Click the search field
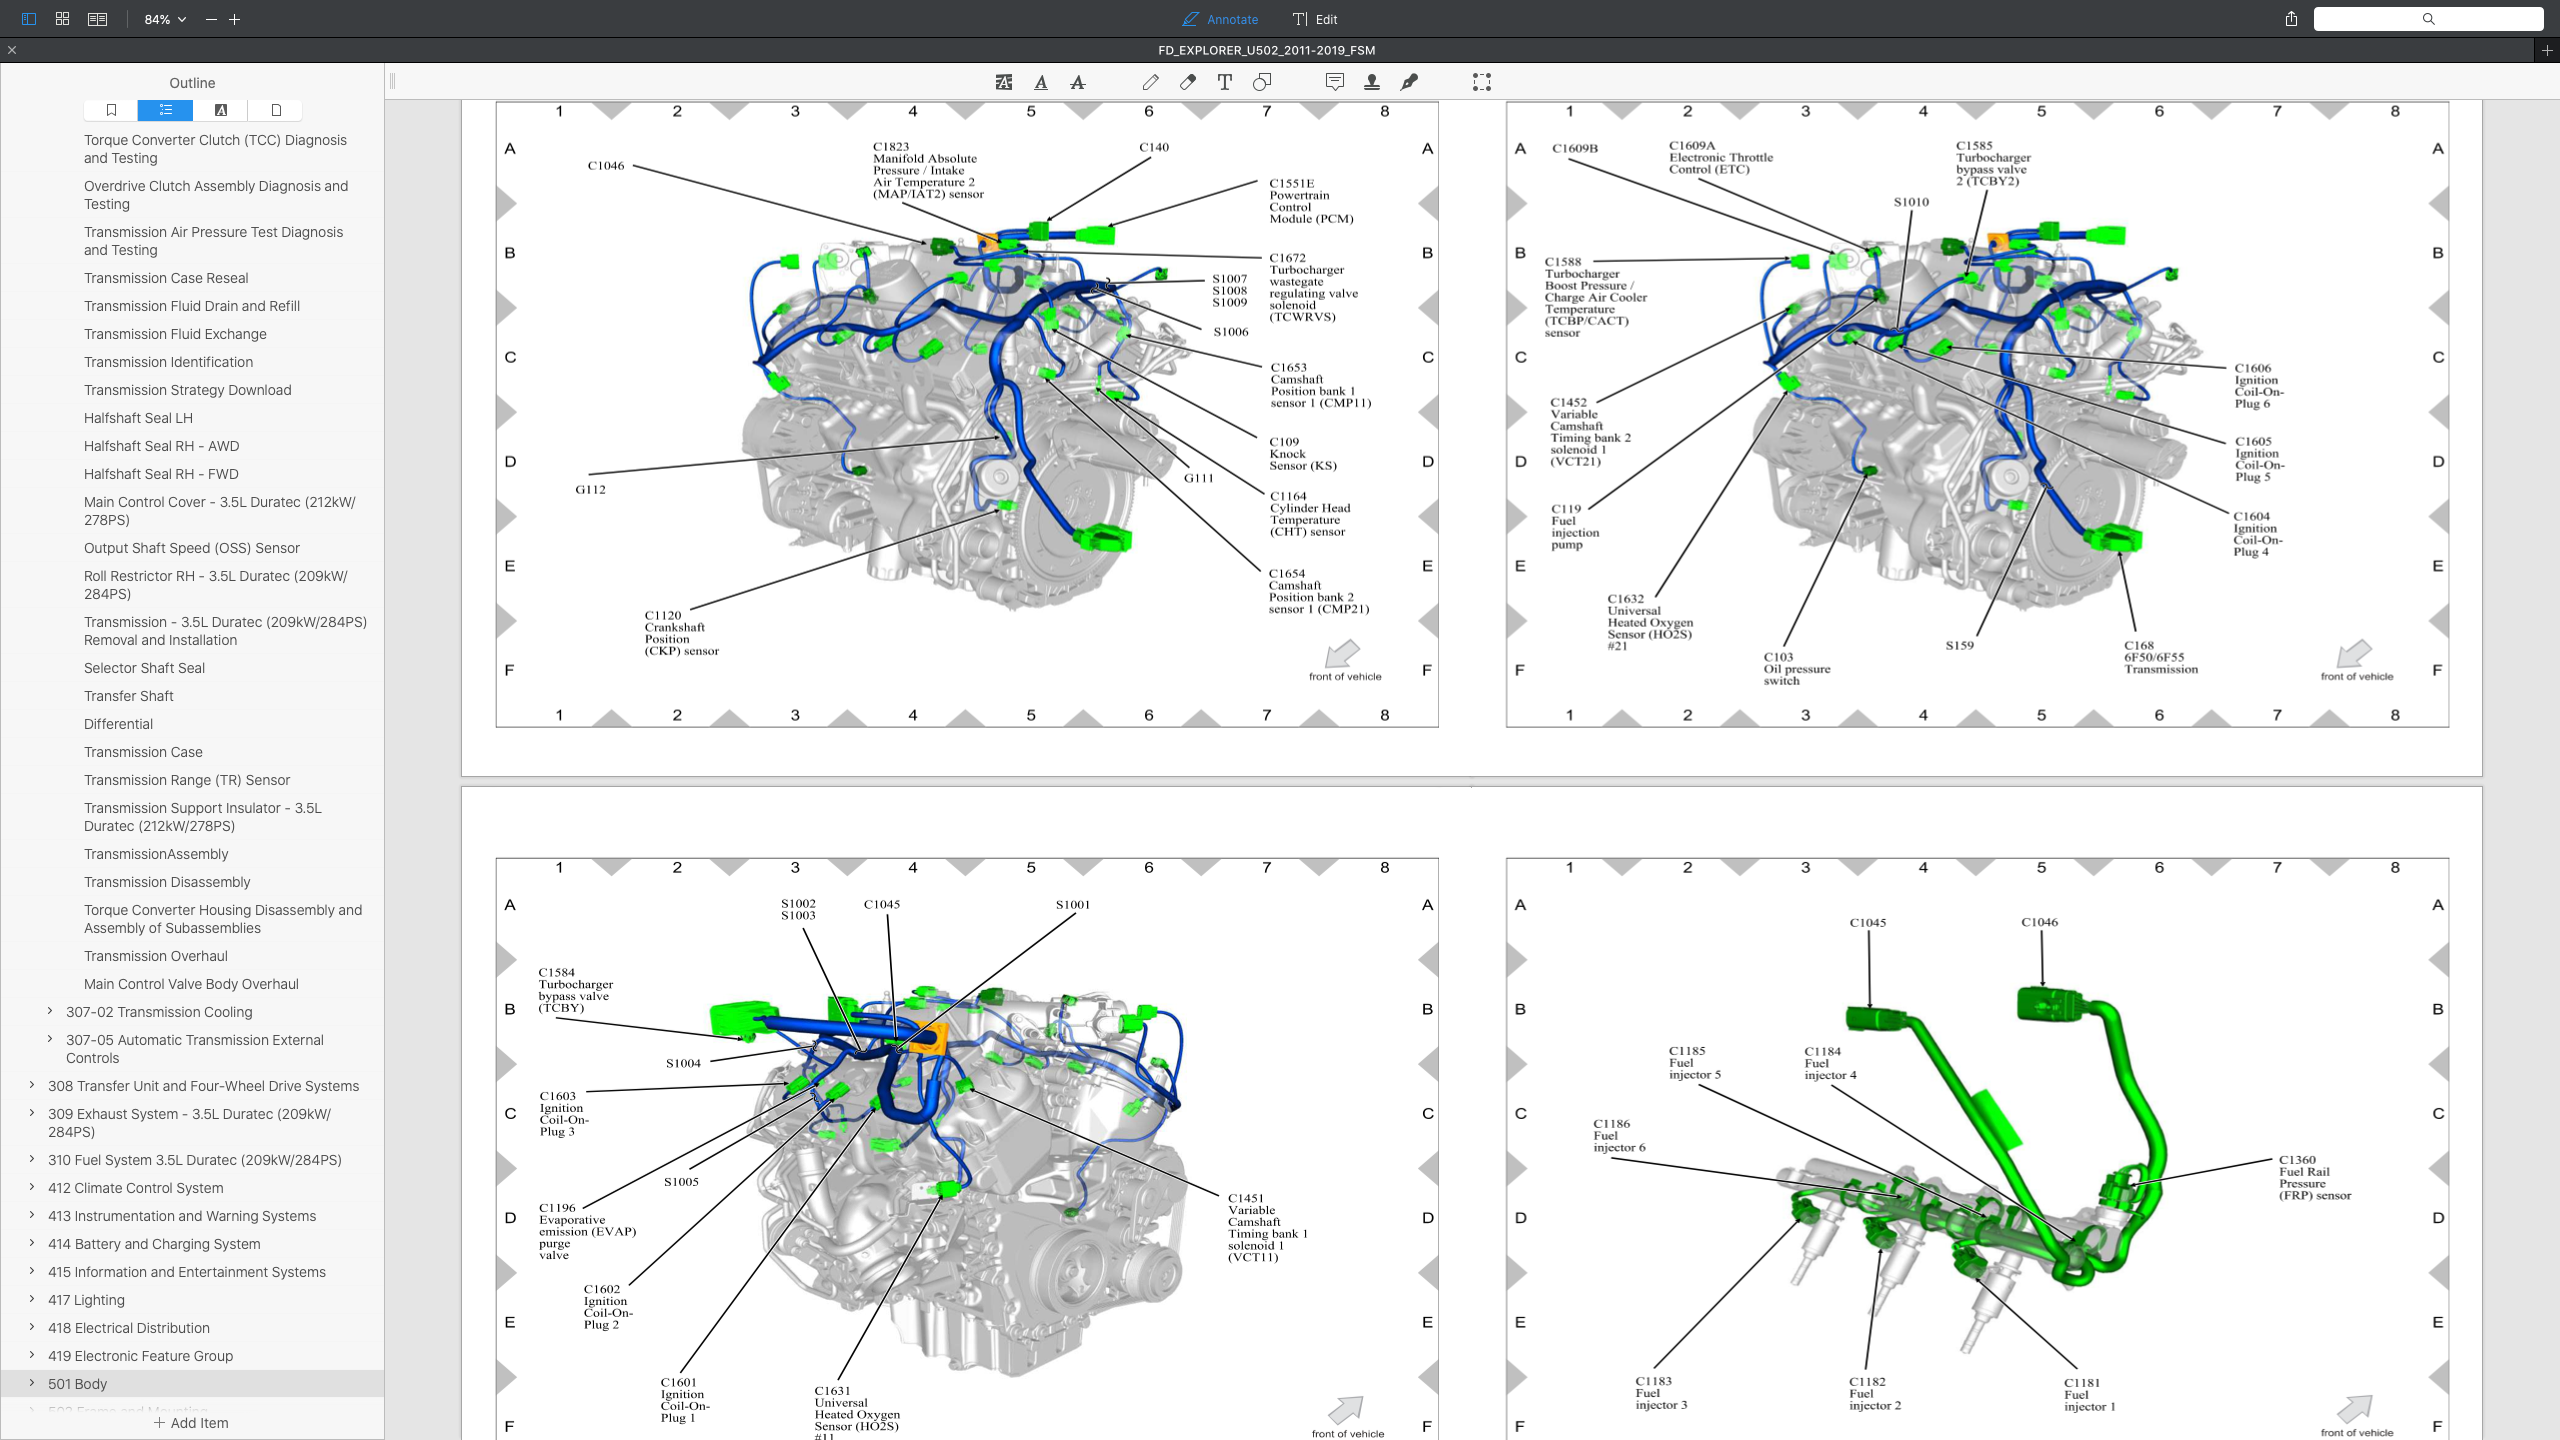The width and height of the screenshot is (2560, 1440). [x=2427, y=19]
